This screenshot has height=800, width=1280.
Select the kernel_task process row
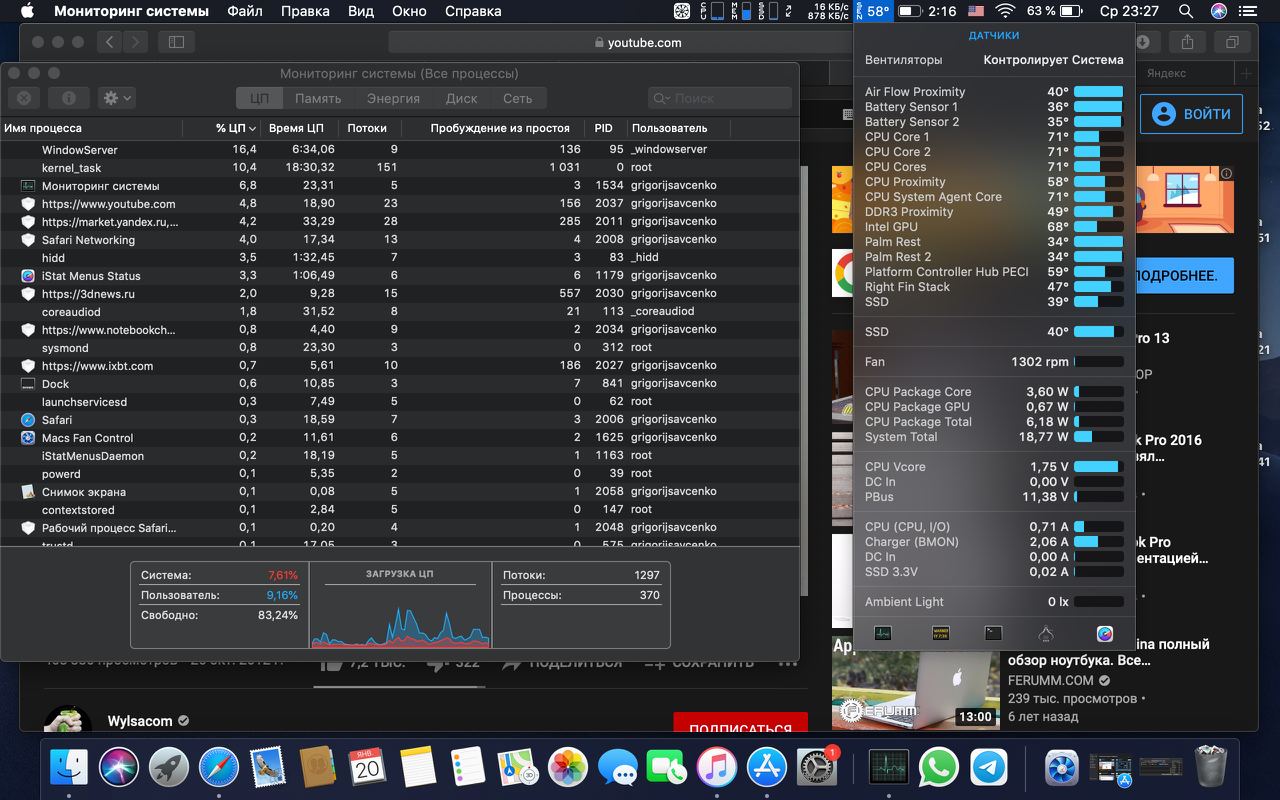[x=400, y=168]
